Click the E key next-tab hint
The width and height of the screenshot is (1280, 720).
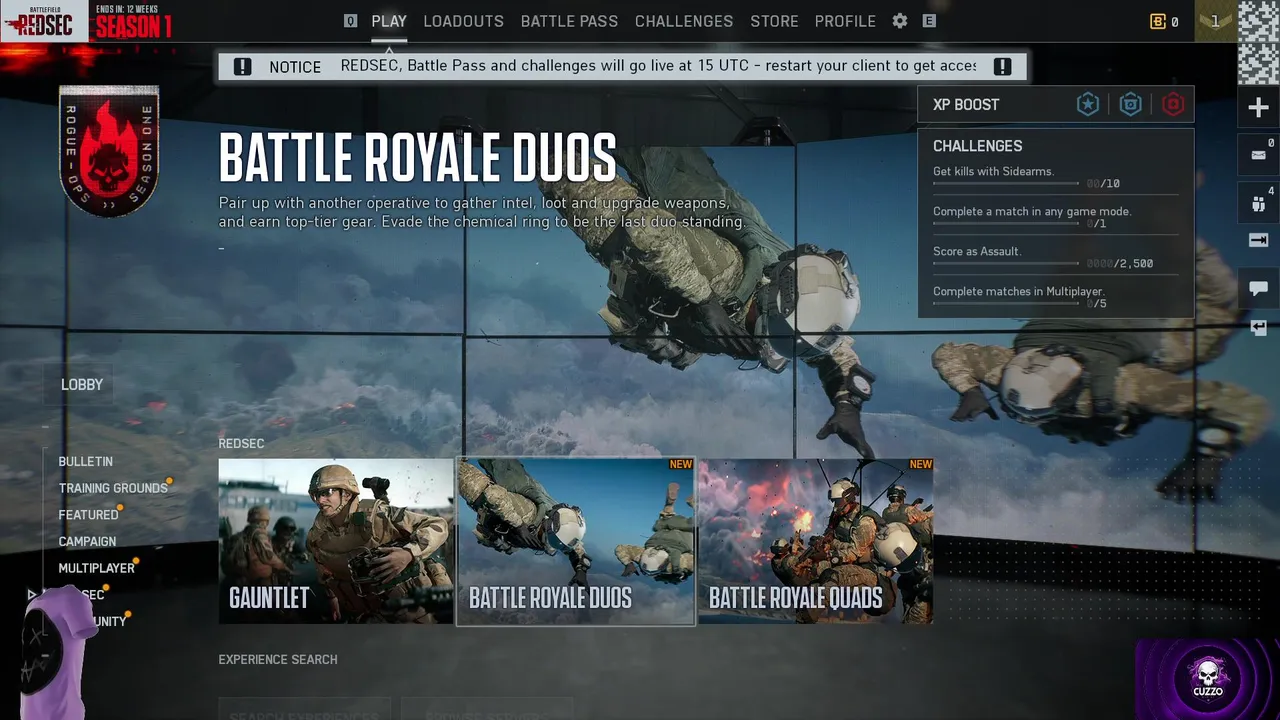(x=929, y=21)
